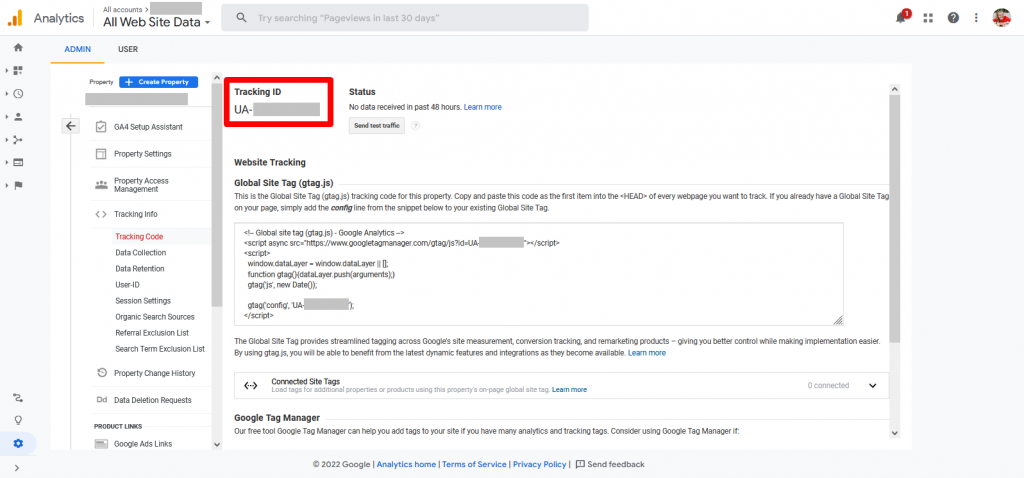
Task: Expand the Acquisition menu arrow
Action: tap(7, 139)
